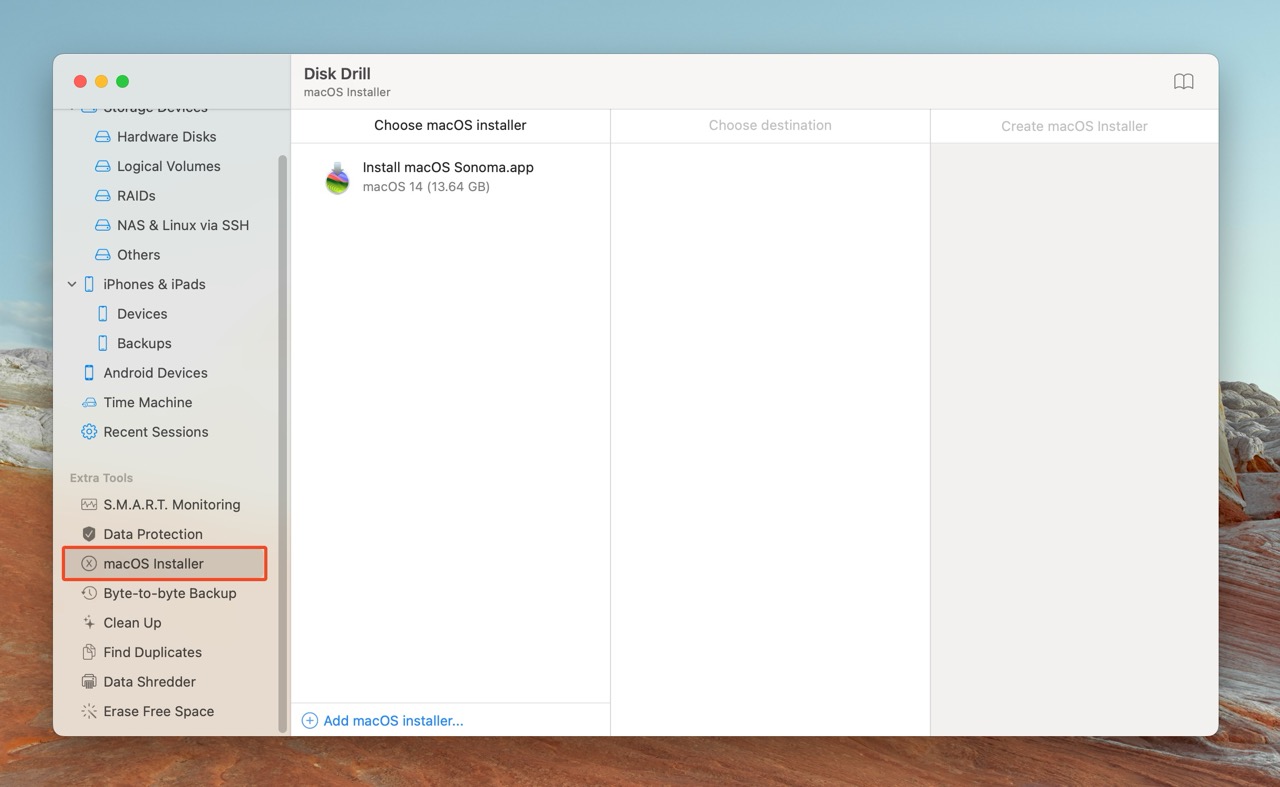The height and width of the screenshot is (787, 1280).
Task: Select the Choose macOS installer step header
Action: pyautogui.click(x=450, y=125)
